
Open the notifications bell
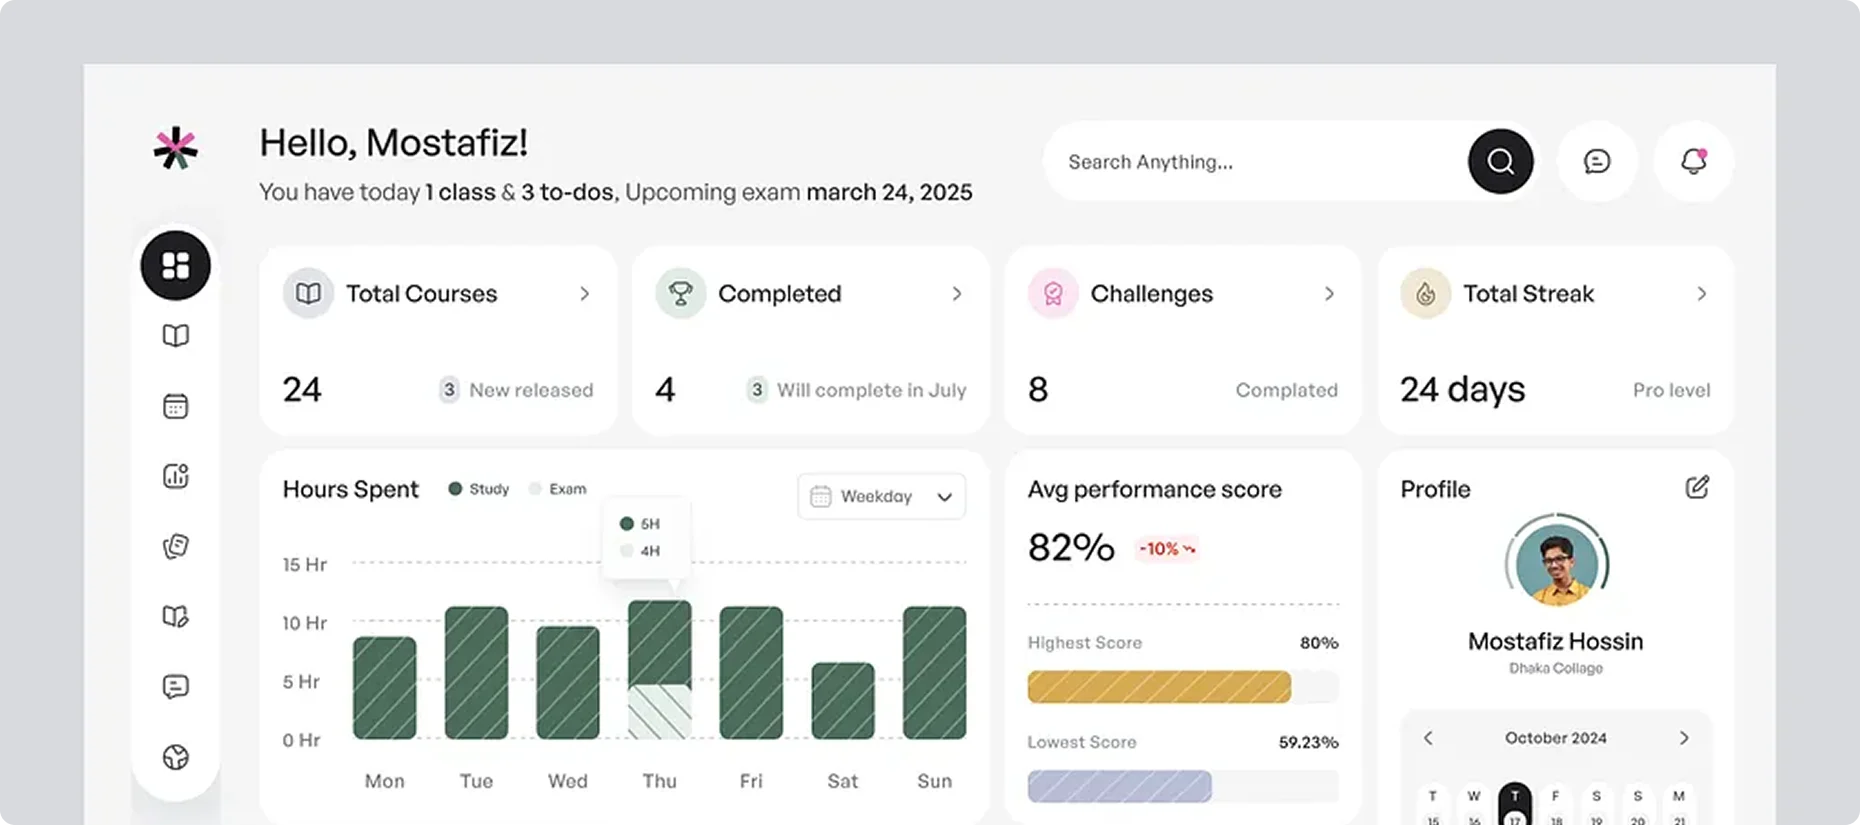1693,161
